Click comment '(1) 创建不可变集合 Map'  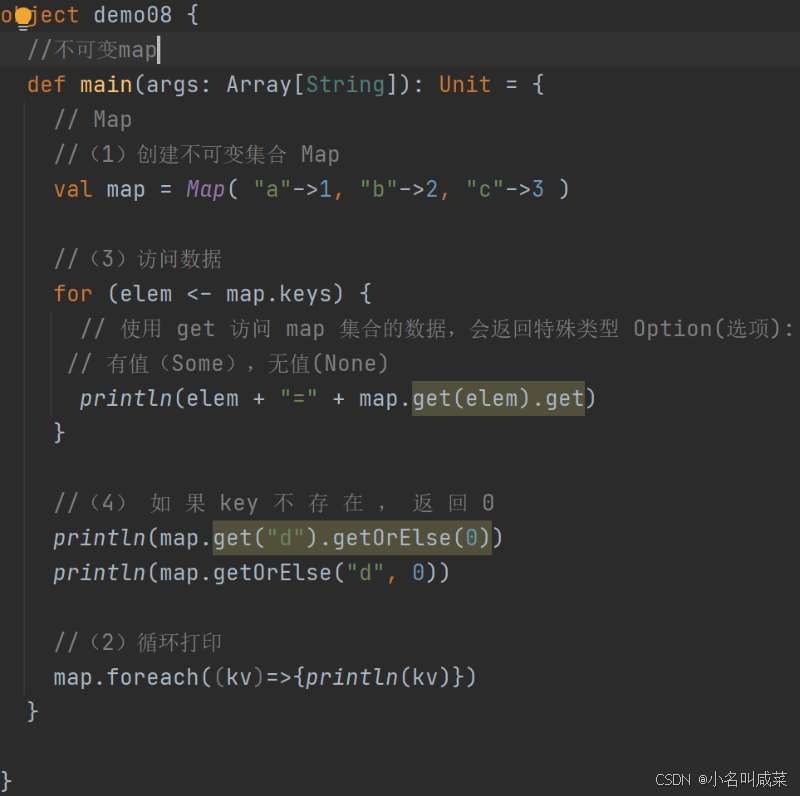(x=197, y=155)
